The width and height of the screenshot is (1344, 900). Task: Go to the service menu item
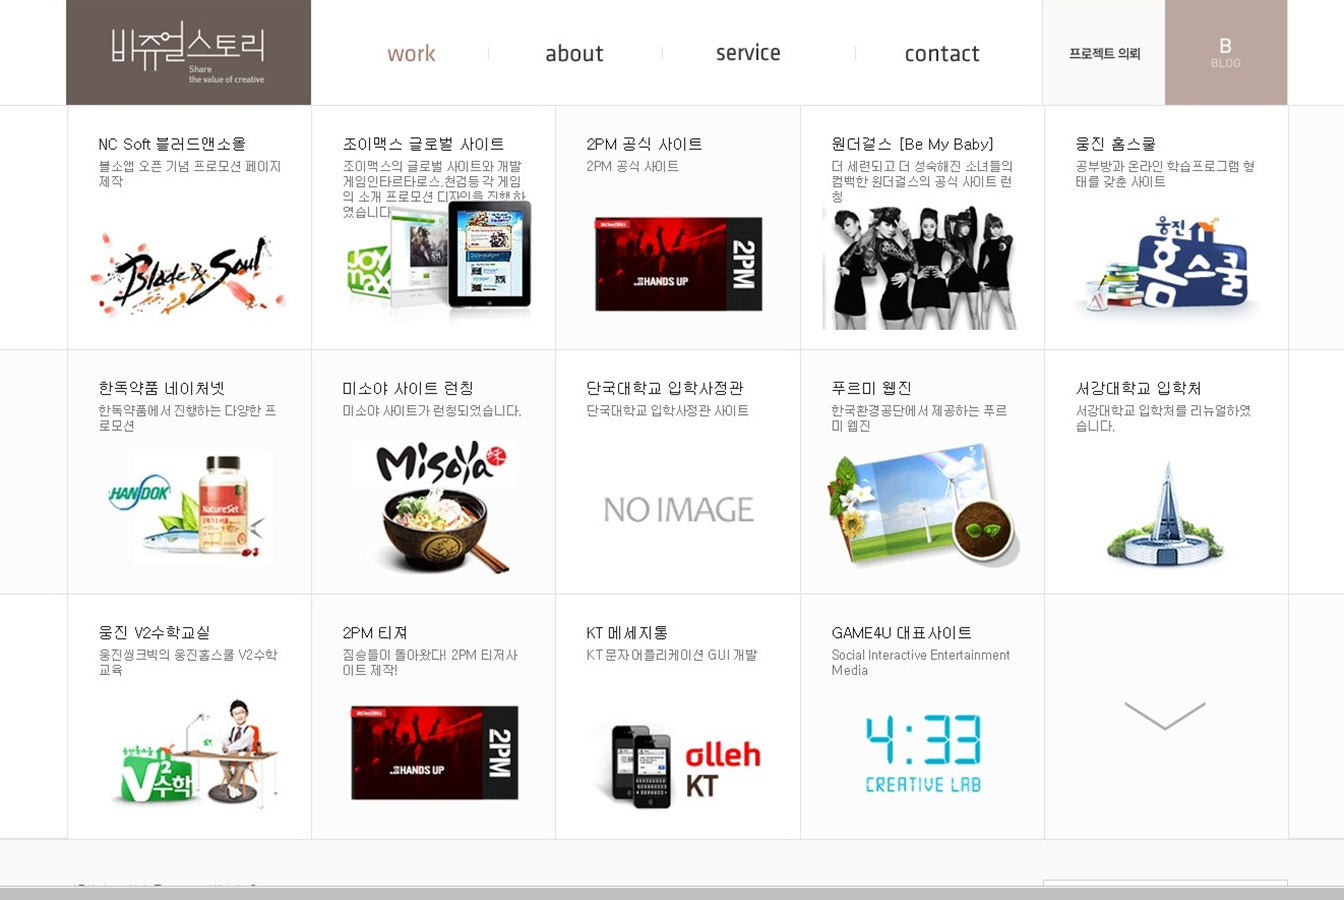click(x=748, y=53)
